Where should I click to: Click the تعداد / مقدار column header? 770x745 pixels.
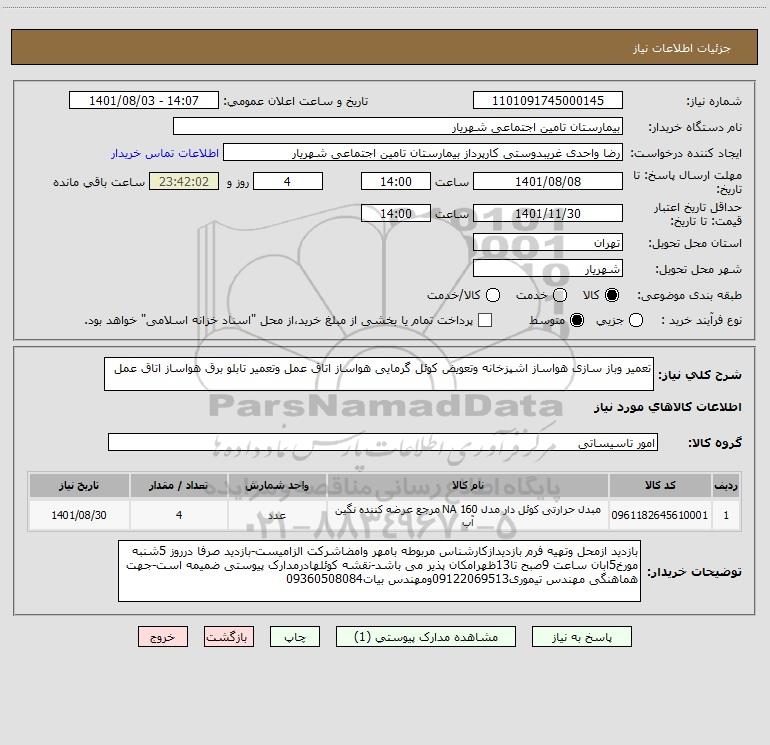pyautogui.click(x=179, y=486)
